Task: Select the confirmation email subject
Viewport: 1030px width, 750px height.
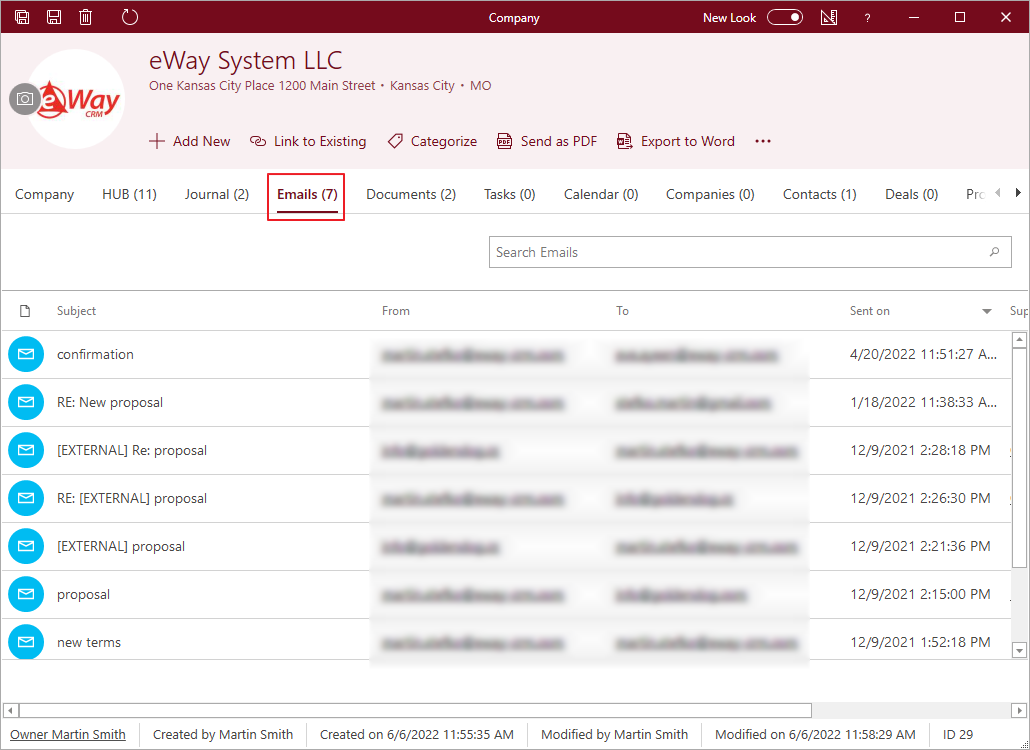Action: (95, 354)
